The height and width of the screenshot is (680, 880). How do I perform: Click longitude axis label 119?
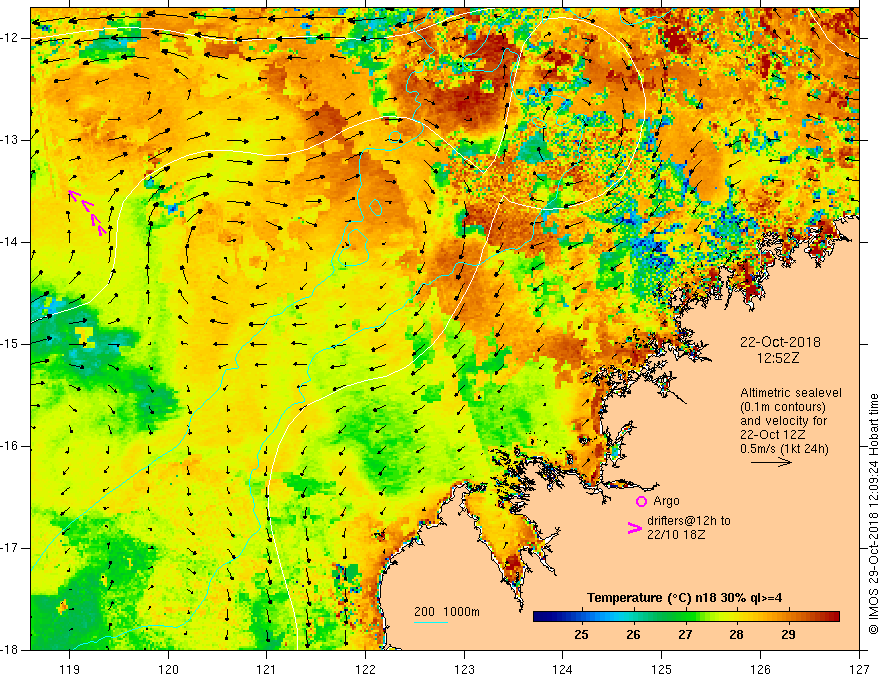click(x=70, y=669)
